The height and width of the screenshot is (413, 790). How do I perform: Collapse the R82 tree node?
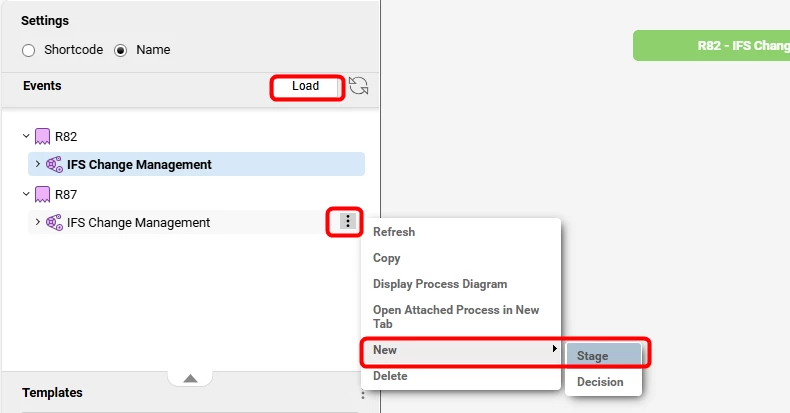(26, 136)
